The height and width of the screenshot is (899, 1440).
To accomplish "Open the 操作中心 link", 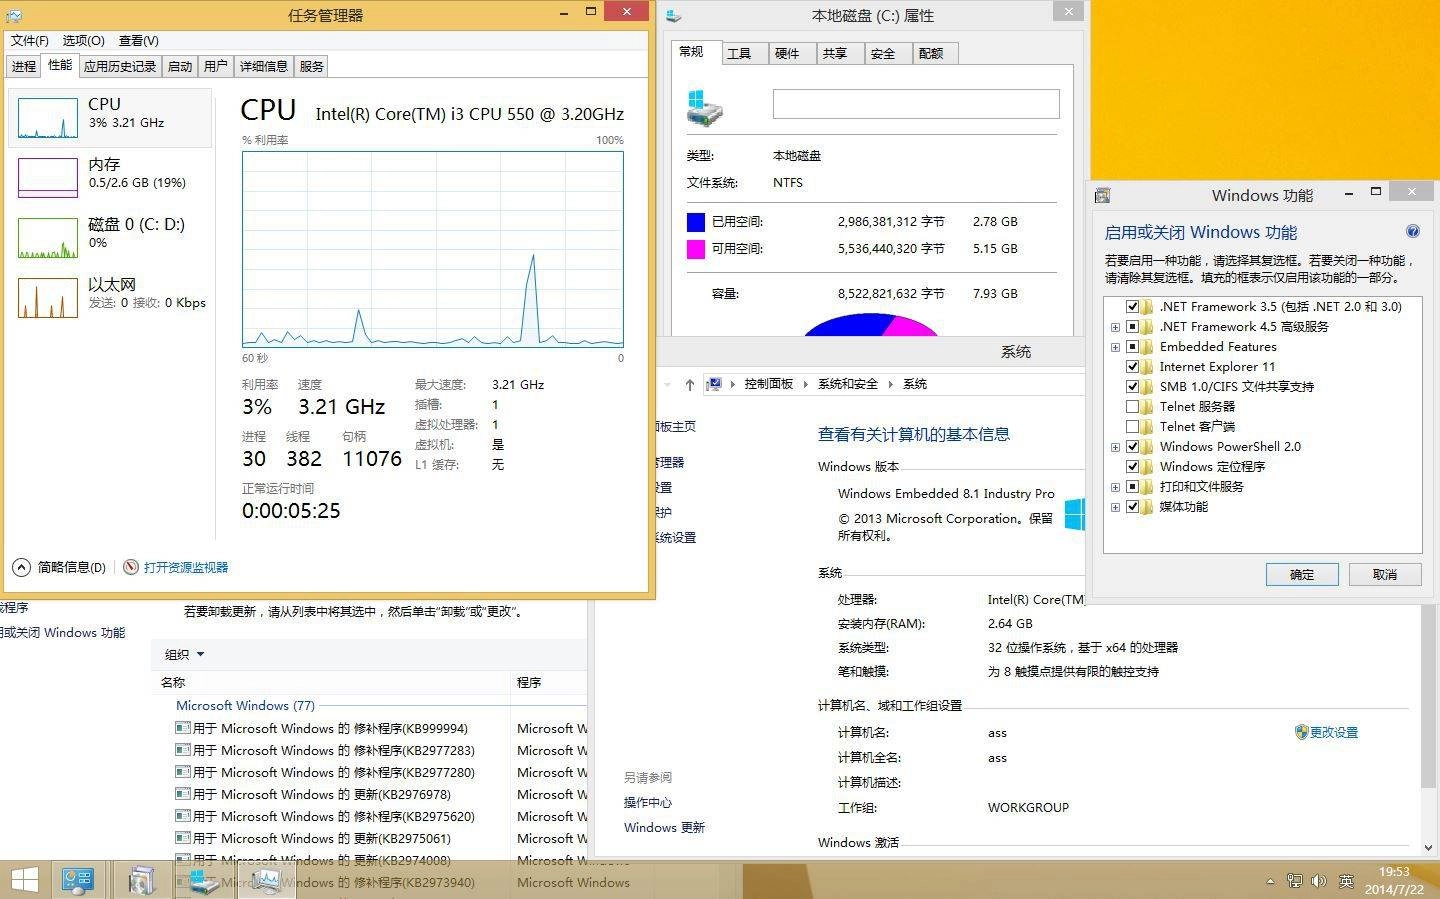I will click(648, 802).
